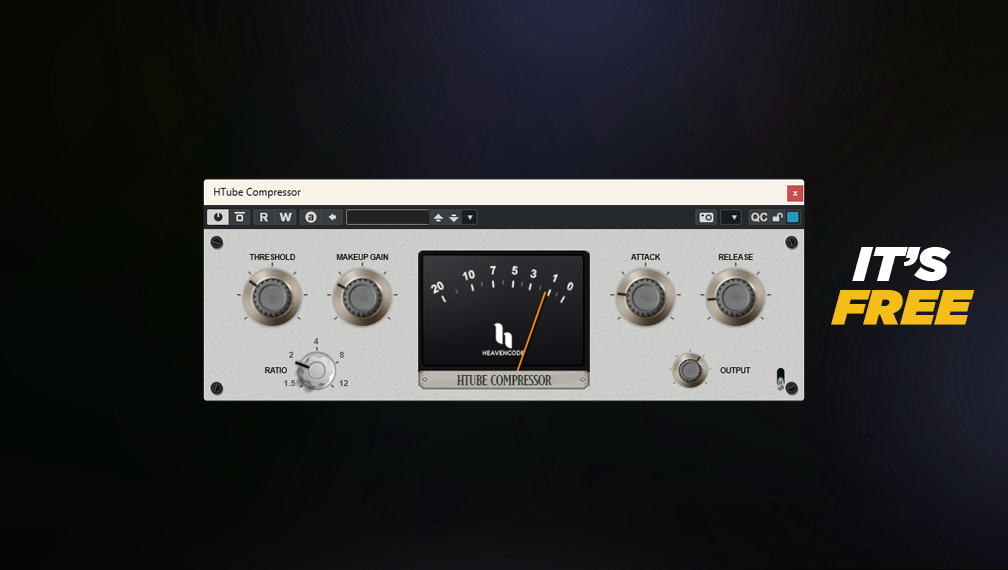
Task: Close the HTube Compressor window
Action: 795,193
